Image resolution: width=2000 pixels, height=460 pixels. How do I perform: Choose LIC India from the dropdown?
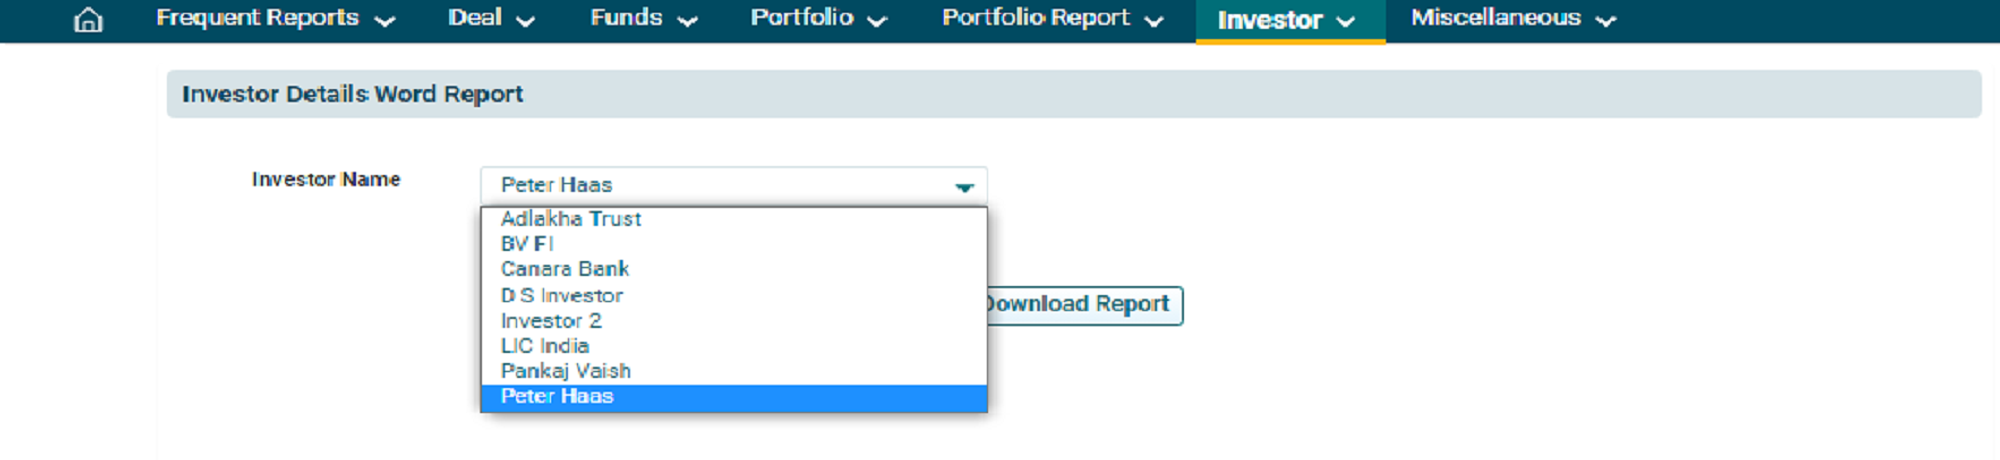click(545, 346)
